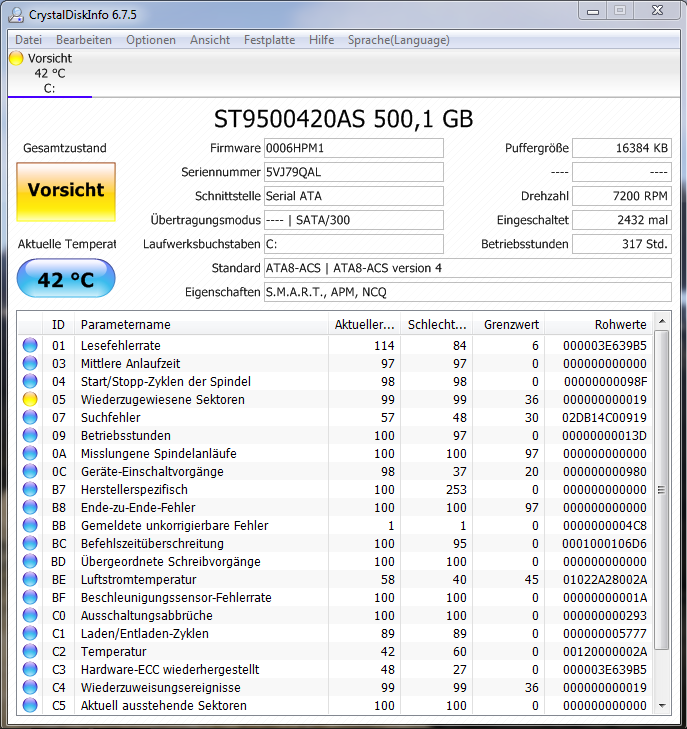Click the Schlecht... column header

click(x=436, y=325)
